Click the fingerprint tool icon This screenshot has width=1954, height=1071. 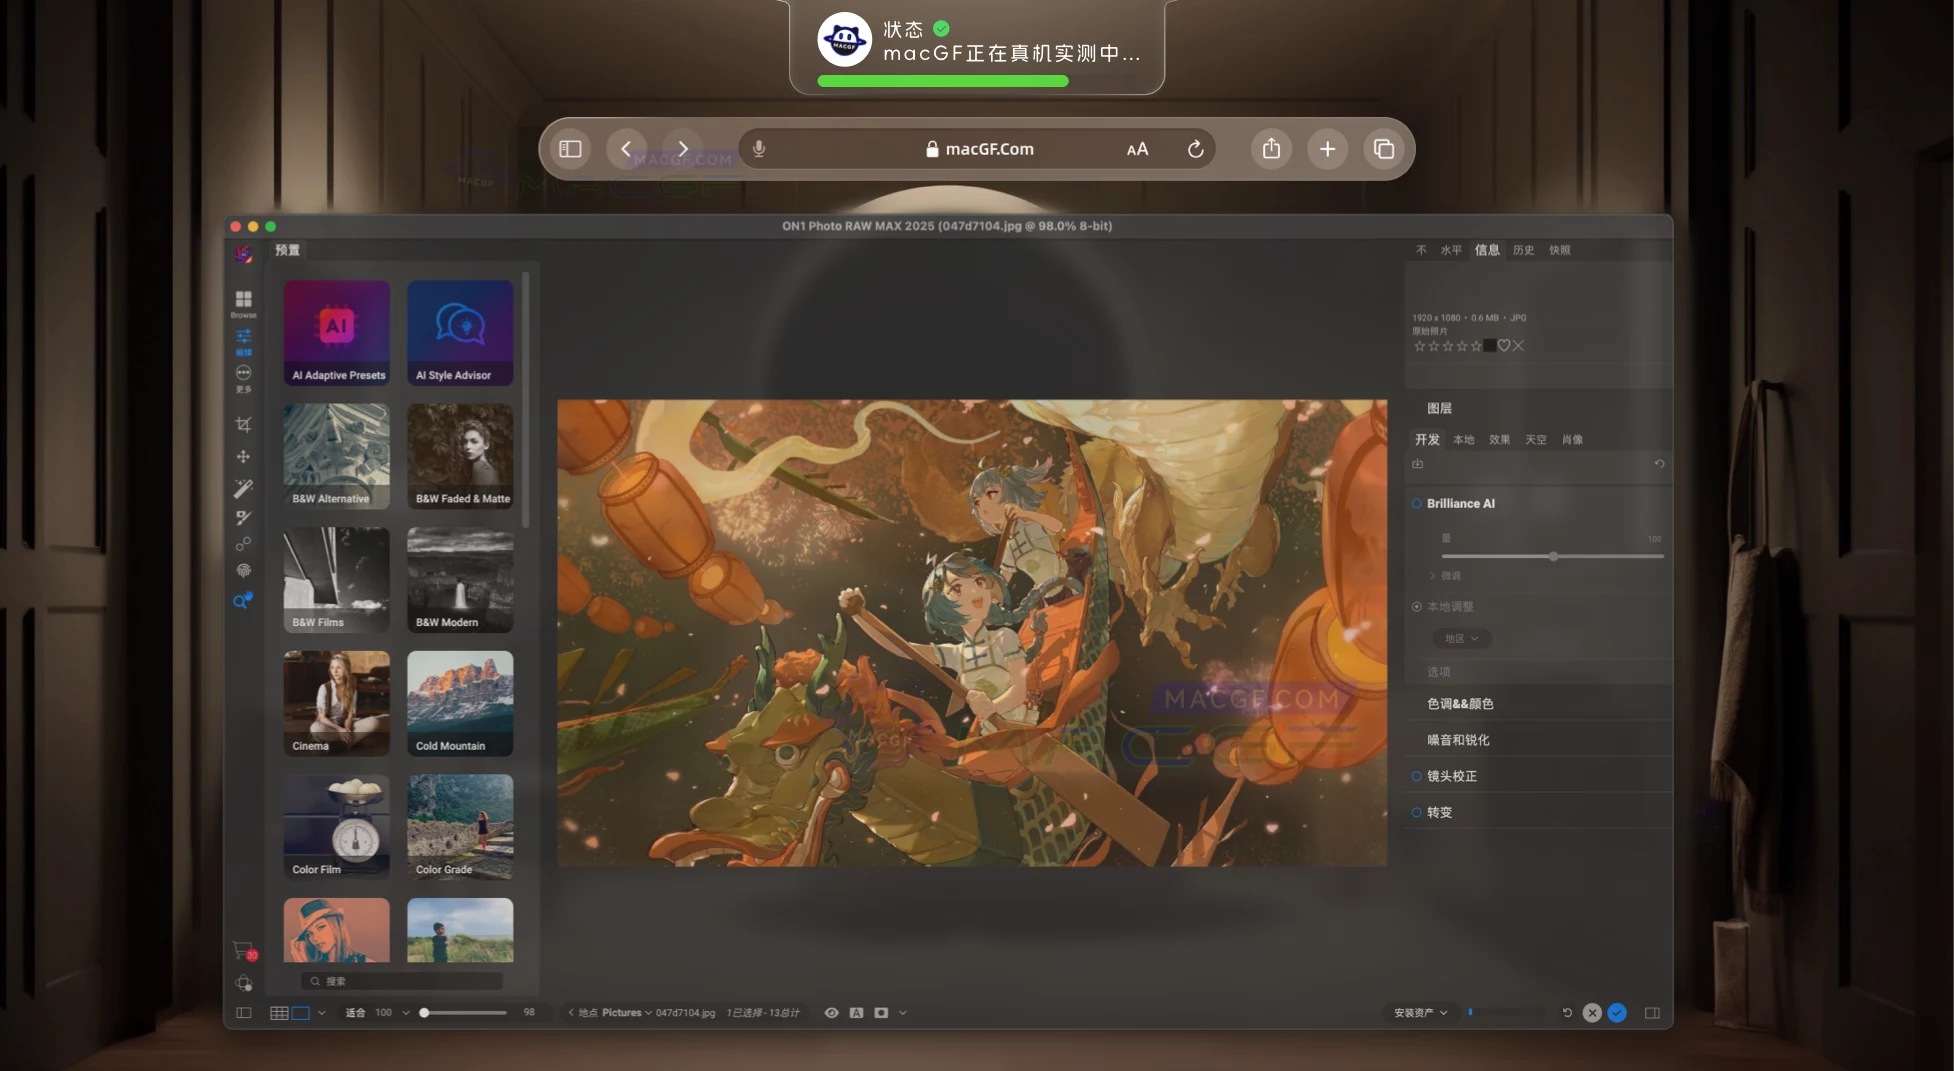(x=243, y=571)
